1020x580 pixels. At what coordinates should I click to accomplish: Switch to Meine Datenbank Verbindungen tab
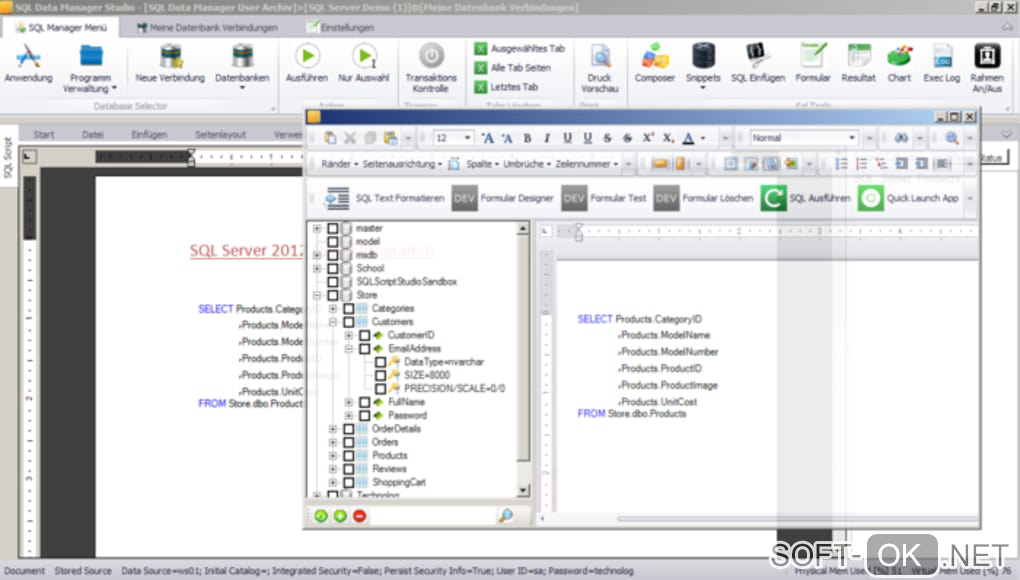coord(207,28)
